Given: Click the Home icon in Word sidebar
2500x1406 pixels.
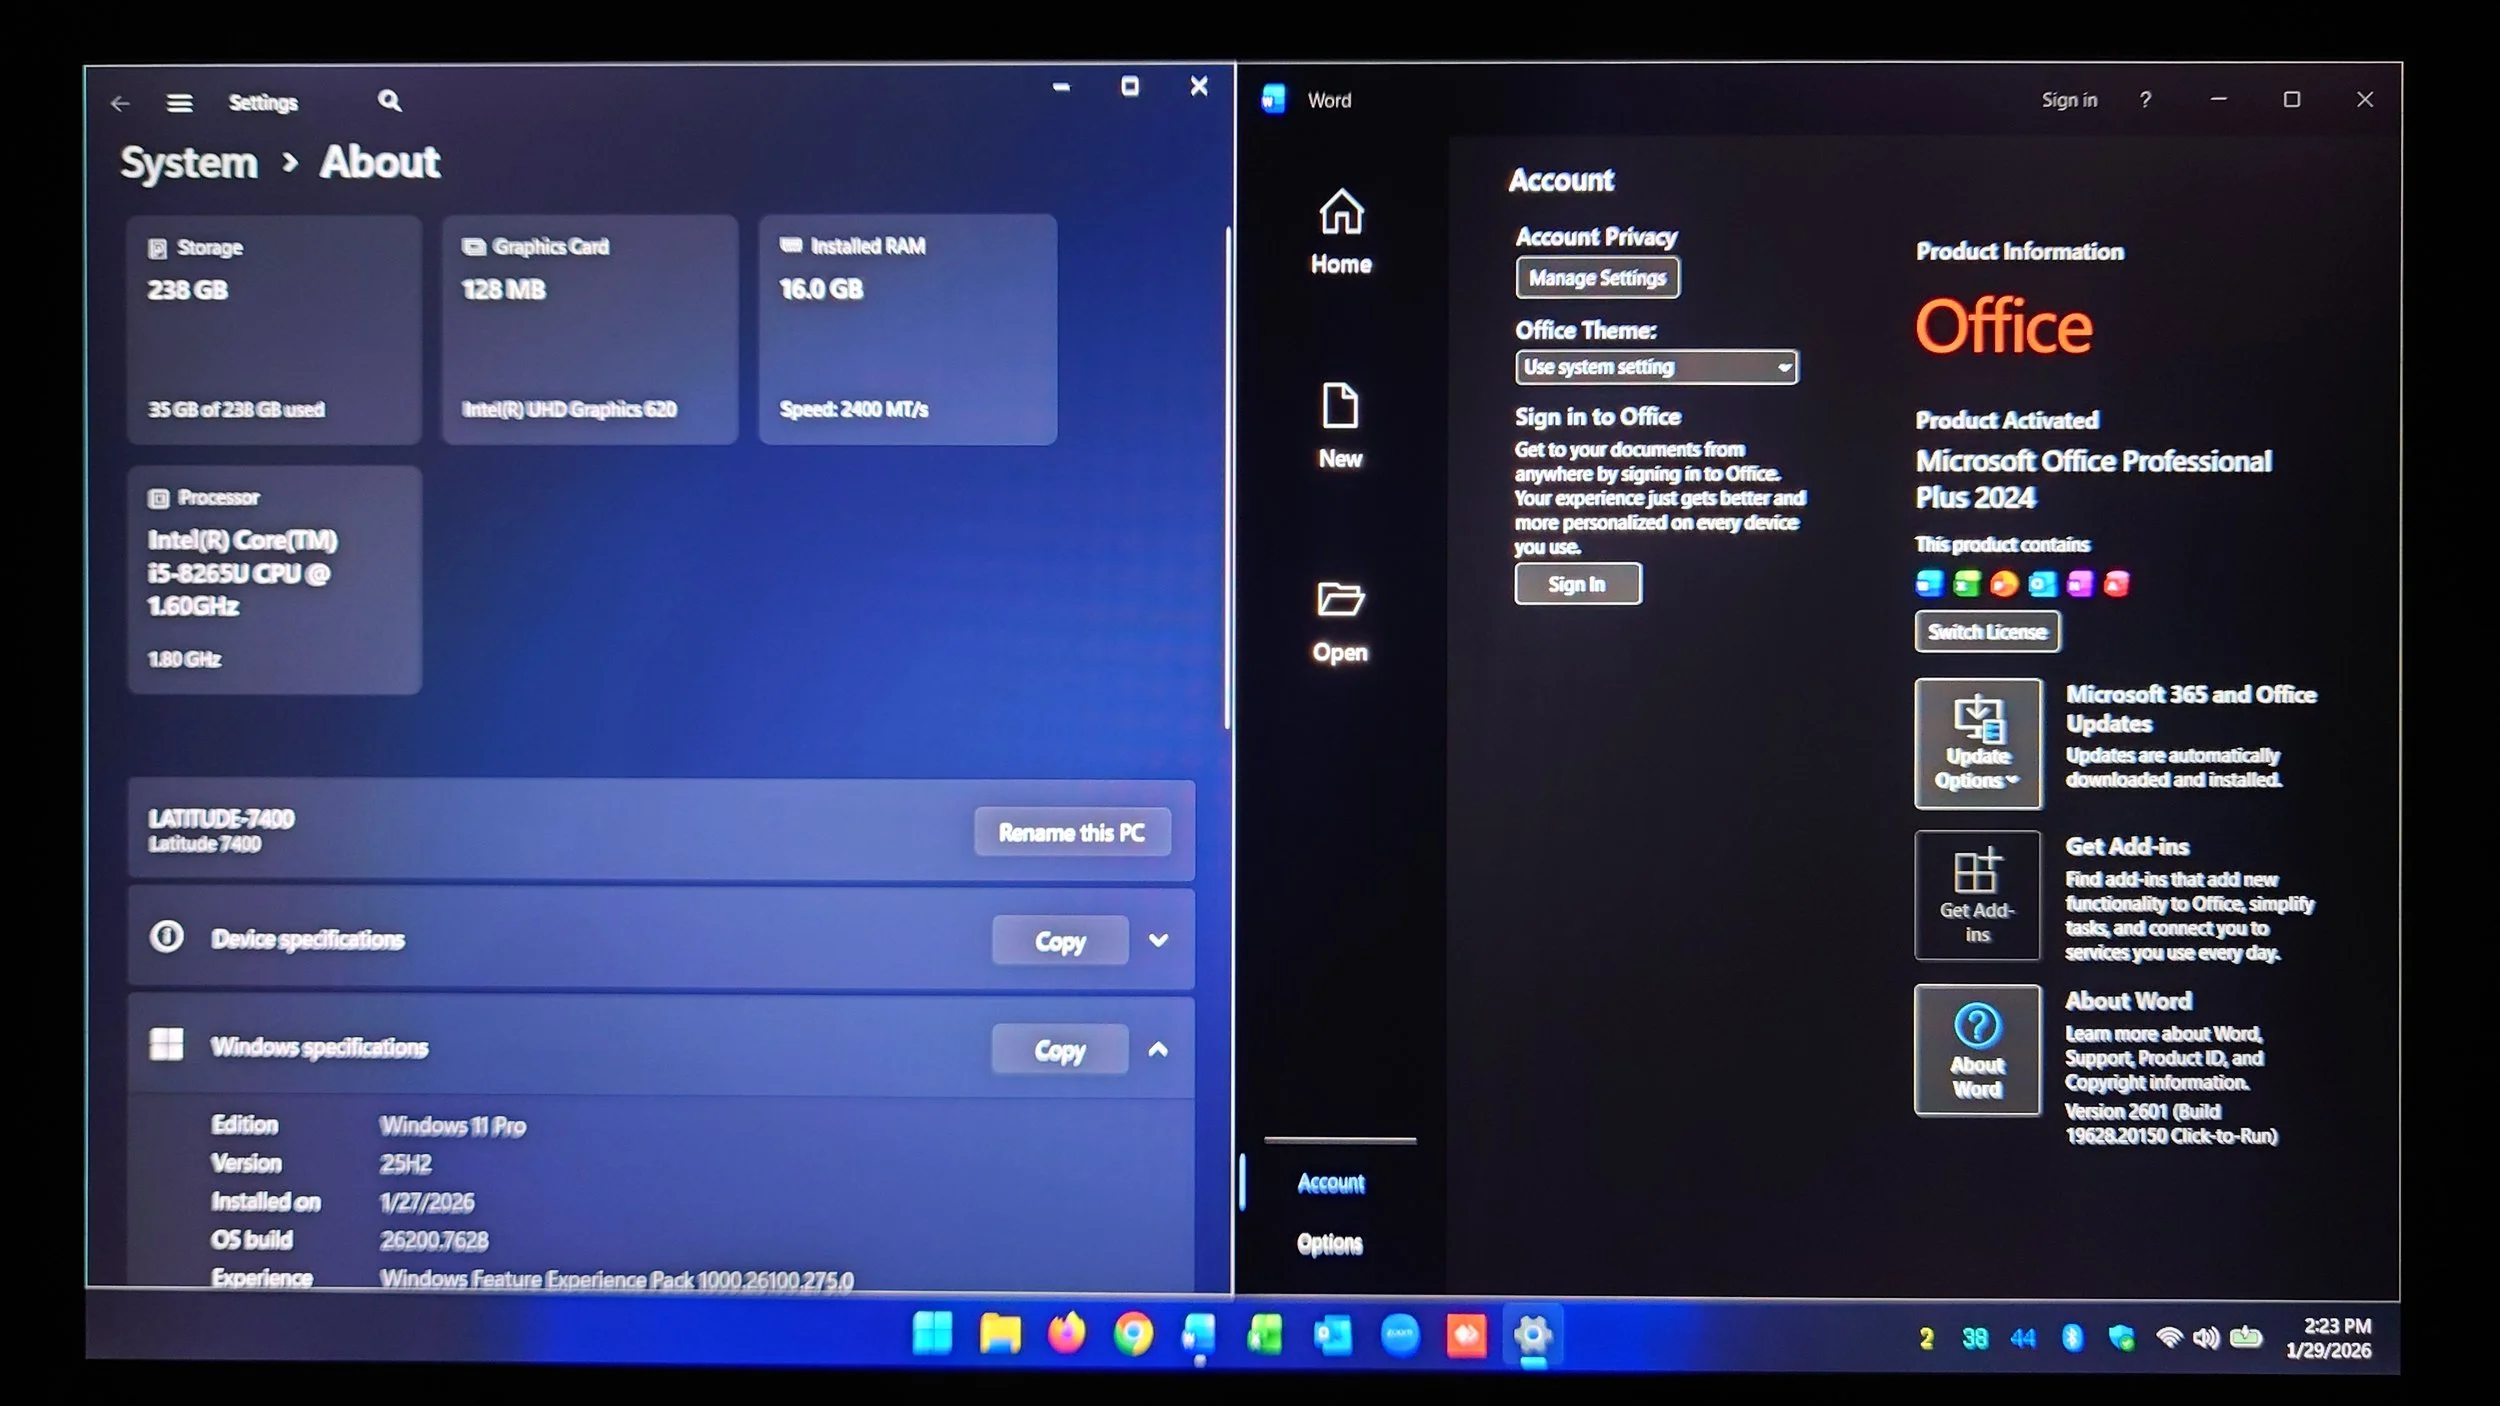Looking at the screenshot, I should [1341, 212].
